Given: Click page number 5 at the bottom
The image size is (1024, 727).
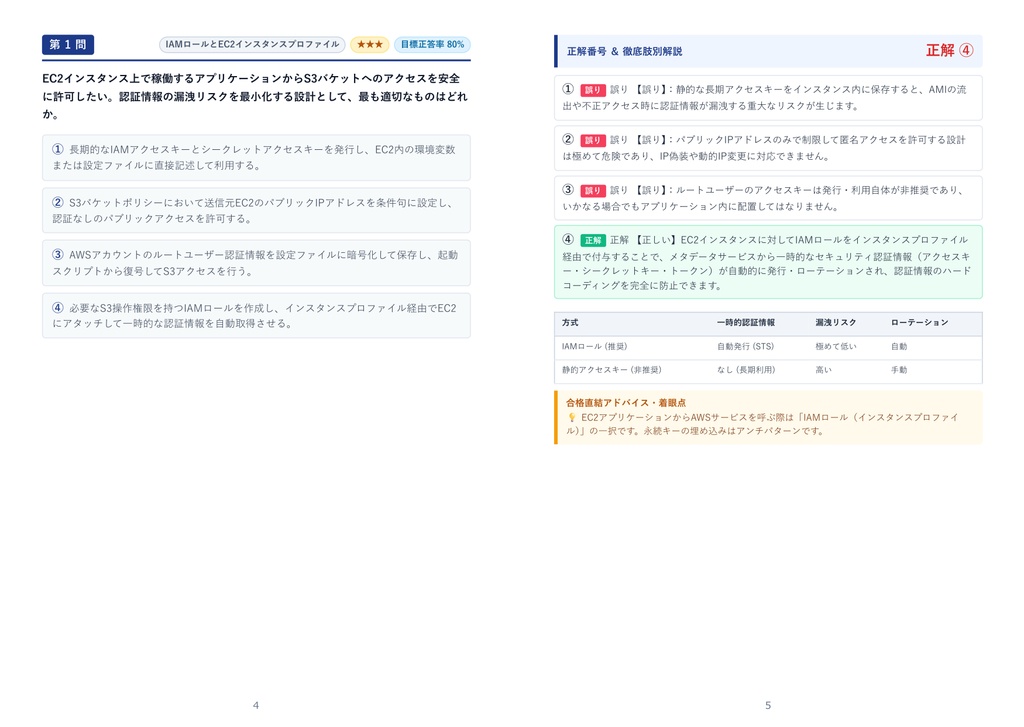Looking at the screenshot, I should click(768, 705).
